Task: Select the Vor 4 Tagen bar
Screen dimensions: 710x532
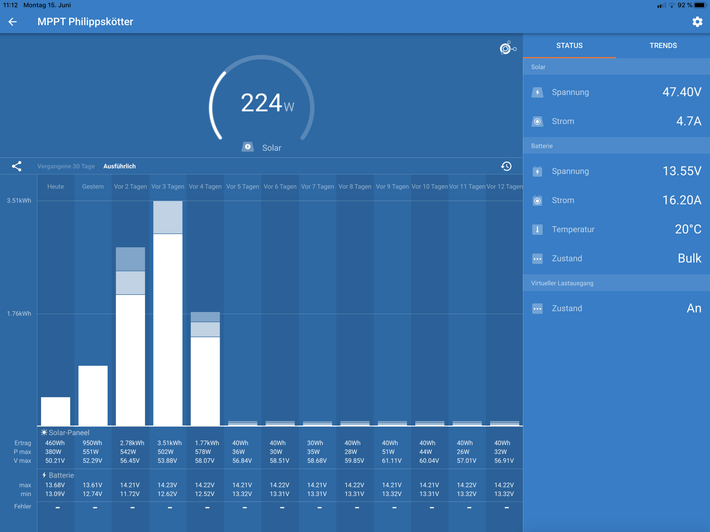Action: pos(205,369)
